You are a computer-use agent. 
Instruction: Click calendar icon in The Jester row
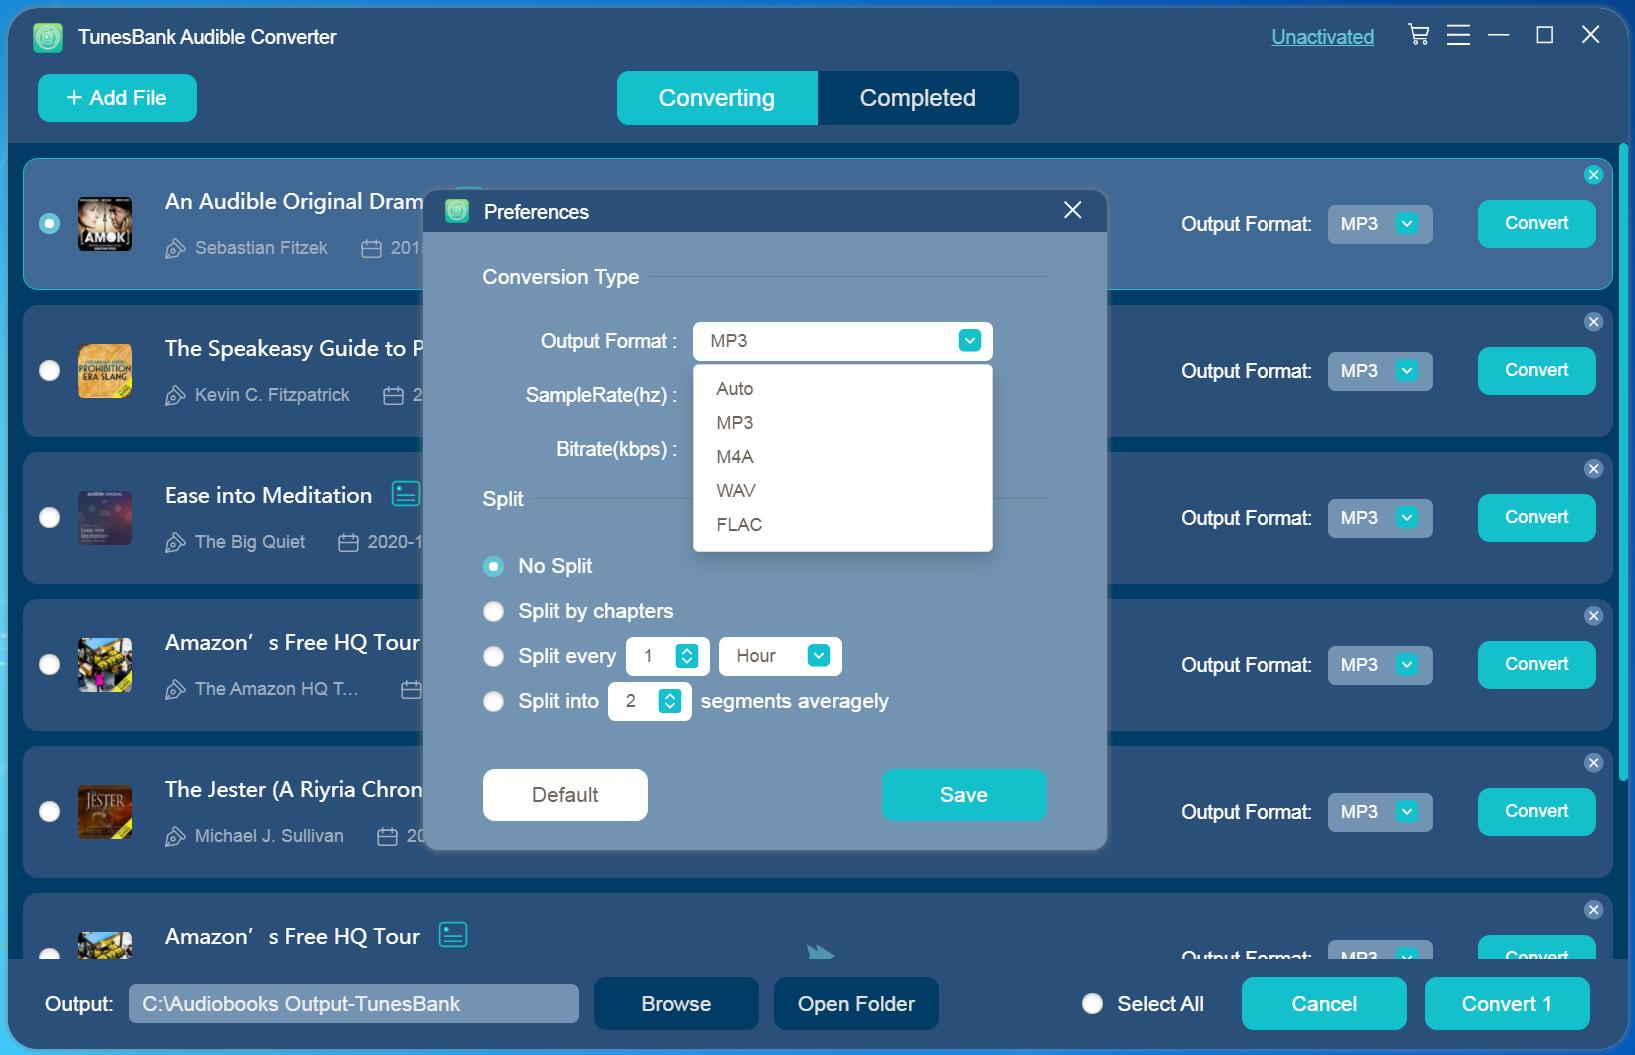pyautogui.click(x=387, y=836)
